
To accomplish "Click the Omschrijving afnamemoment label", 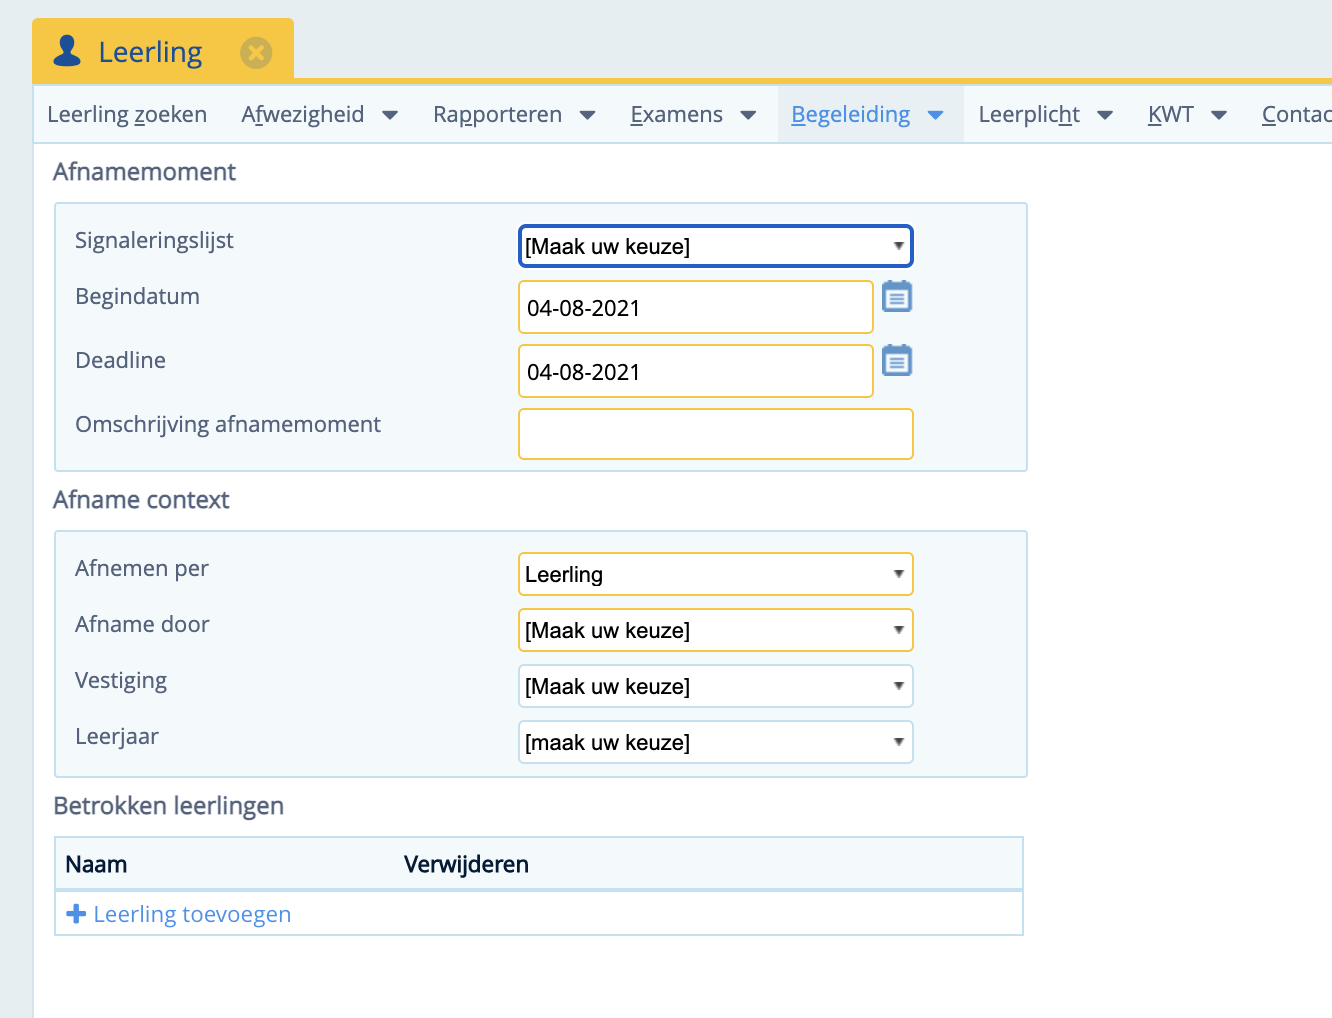I will coord(228,424).
